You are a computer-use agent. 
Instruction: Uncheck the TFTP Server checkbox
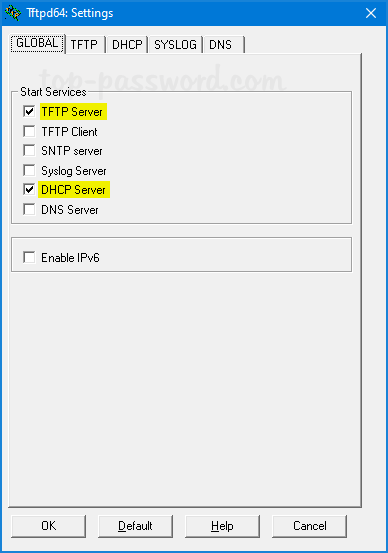pyautogui.click(x=29, y=111)
